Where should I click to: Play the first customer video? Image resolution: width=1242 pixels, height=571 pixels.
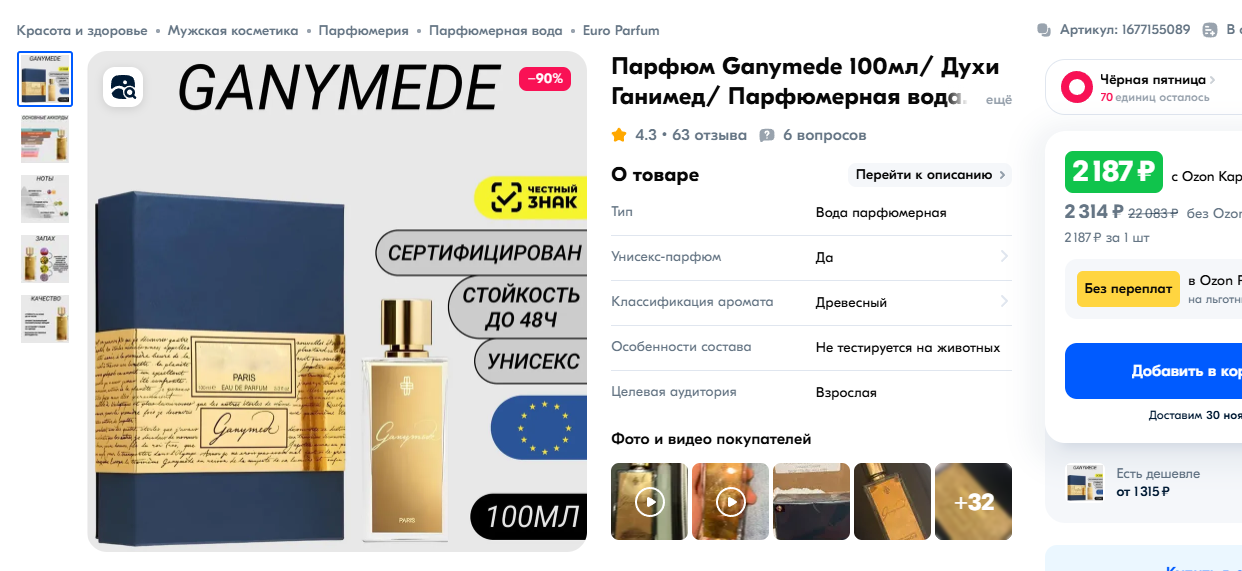pyautogui.click(x=650, y=501)
